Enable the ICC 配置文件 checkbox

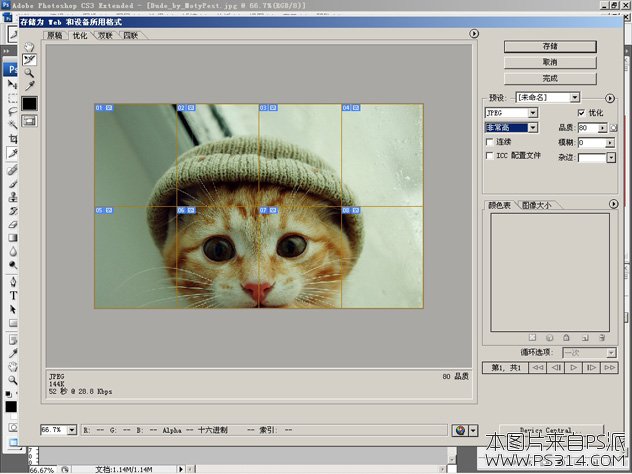click(x=488, y=156)
